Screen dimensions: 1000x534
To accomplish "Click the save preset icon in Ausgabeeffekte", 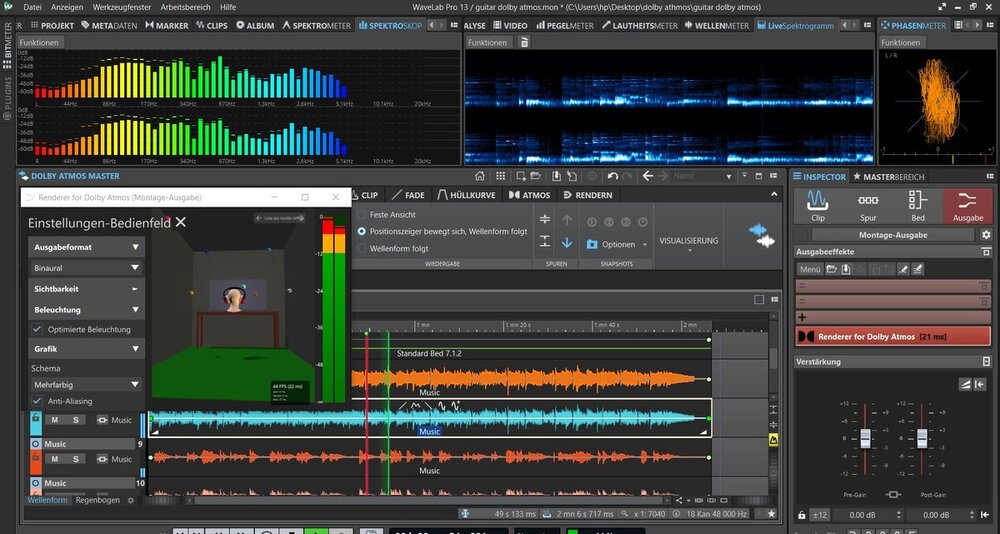I will point(846,269).
